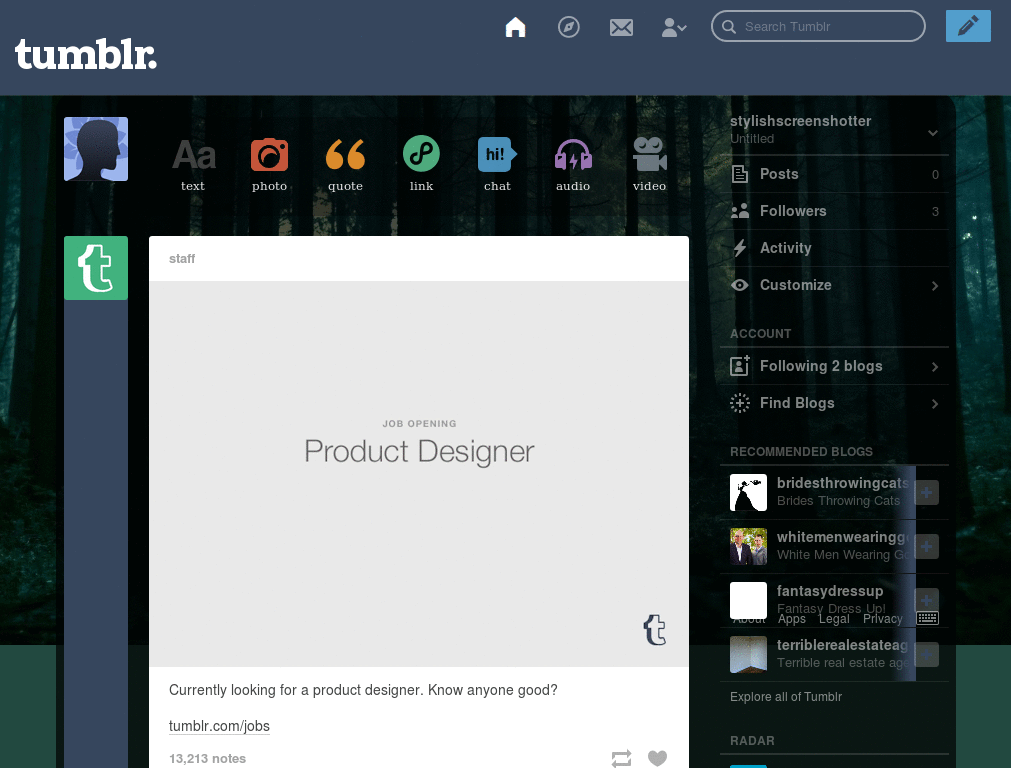Screen dimensions: 1024x768
Task: Open Find Blogs
Action: (x=834, y=403)
